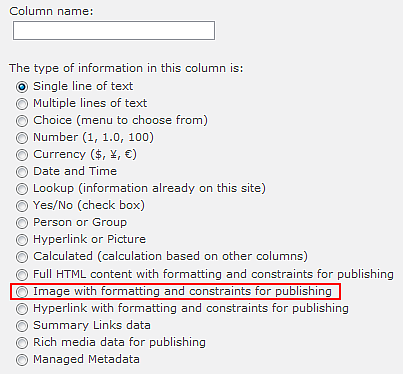Select the Person or Group option
403x374 pixels.
click(22, 223)
